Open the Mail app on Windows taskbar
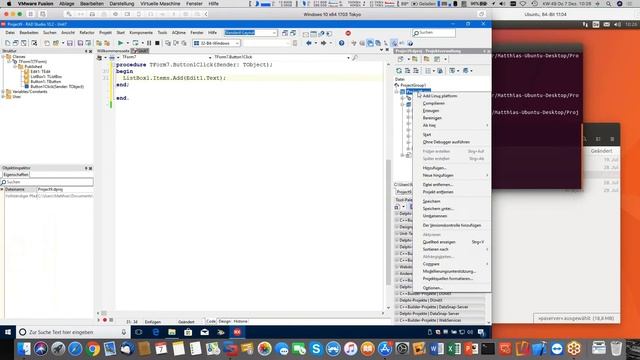 [x=204, y=332]
